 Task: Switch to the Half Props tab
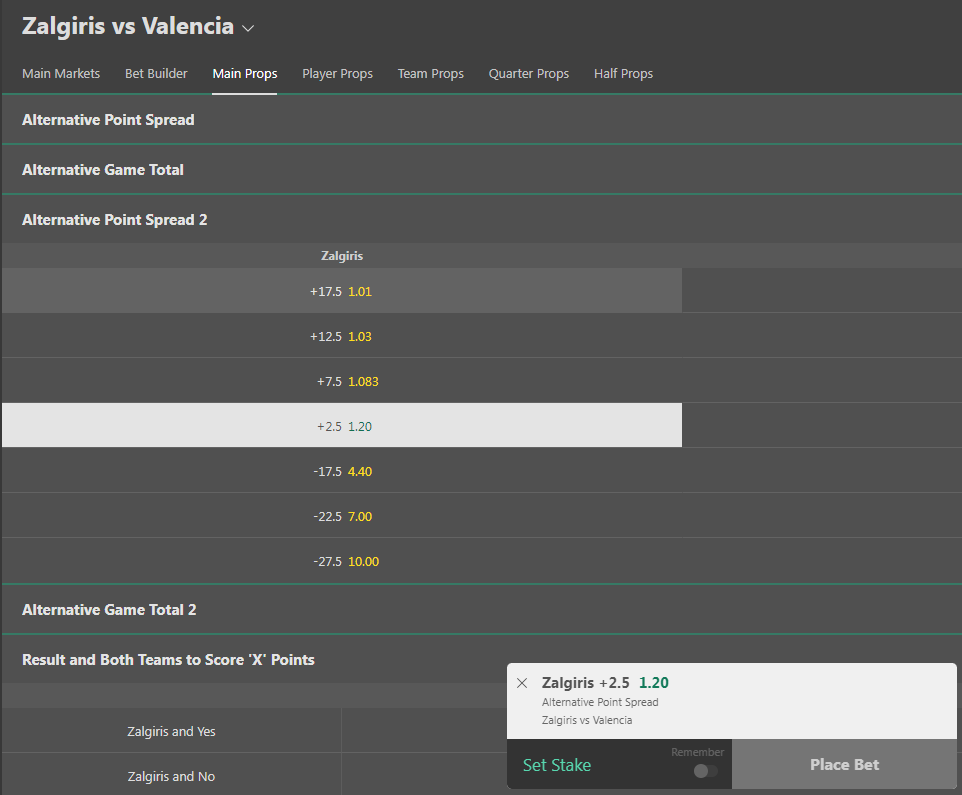tap(623, 74)
